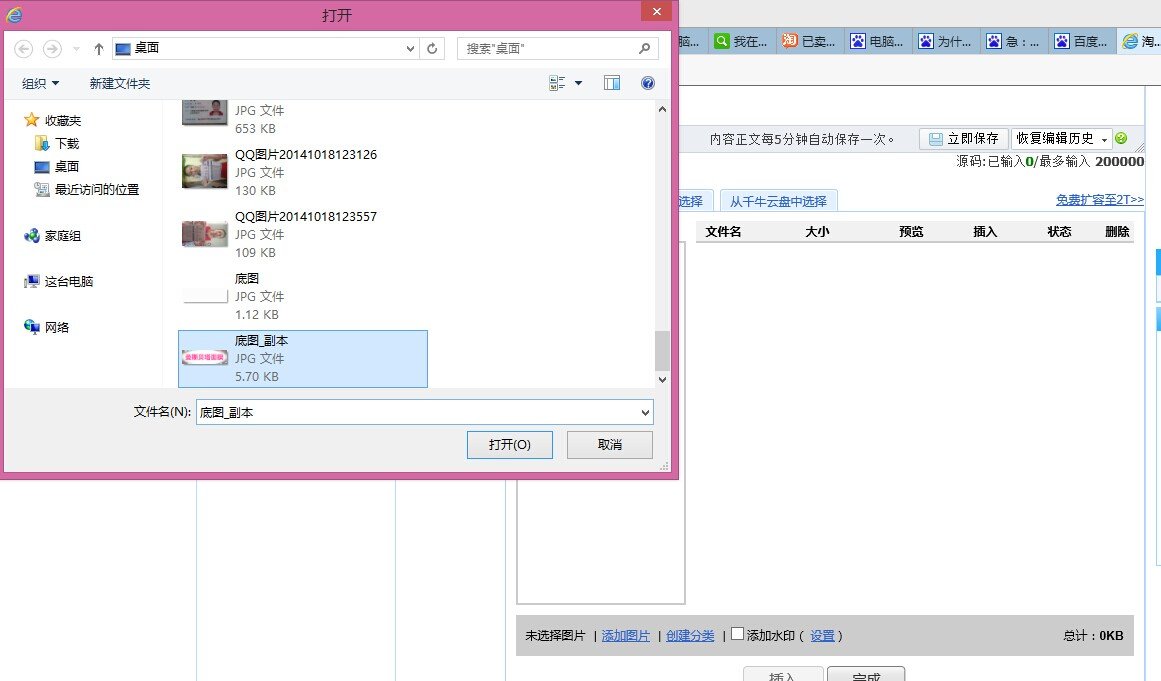
Task: Go up one folder level
Action: tap(98, 48)
